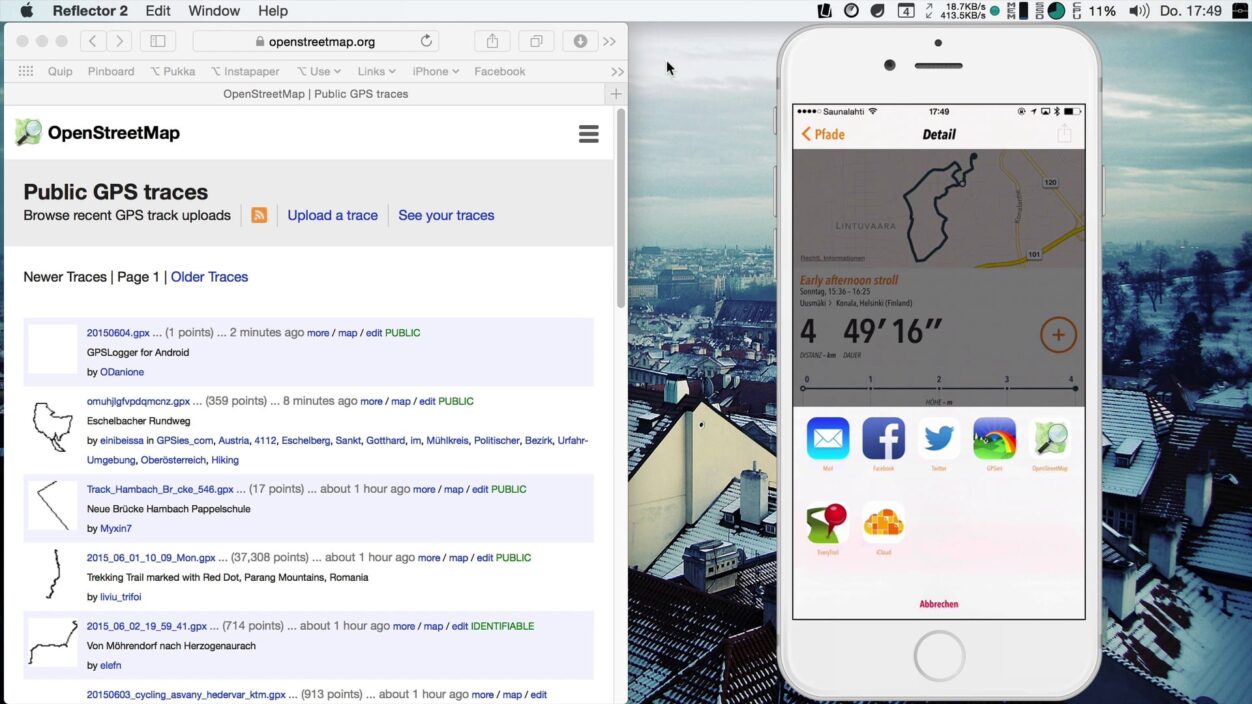Screen dimensions: 1252x704
Task: Toggle the Safari sidebar
Action: [158, 41]
